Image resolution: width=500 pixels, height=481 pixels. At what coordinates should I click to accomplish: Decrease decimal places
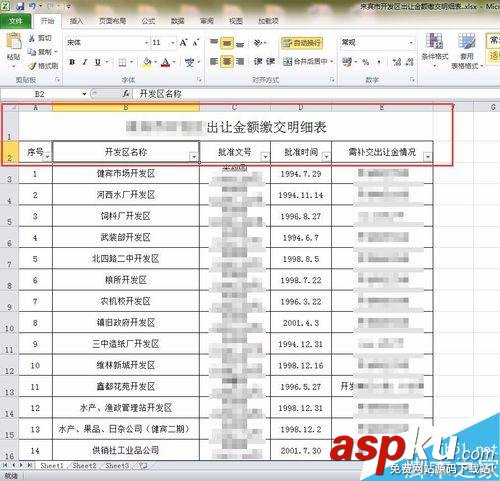(410, 62)
